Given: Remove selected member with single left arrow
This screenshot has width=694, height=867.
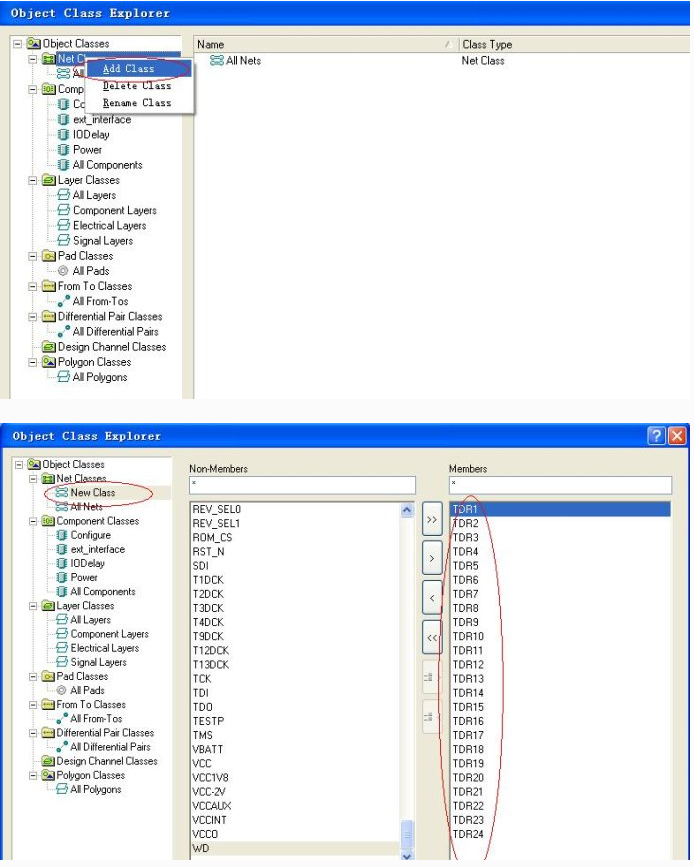Looking at the screenshot, I should click(x=432, y=598).
